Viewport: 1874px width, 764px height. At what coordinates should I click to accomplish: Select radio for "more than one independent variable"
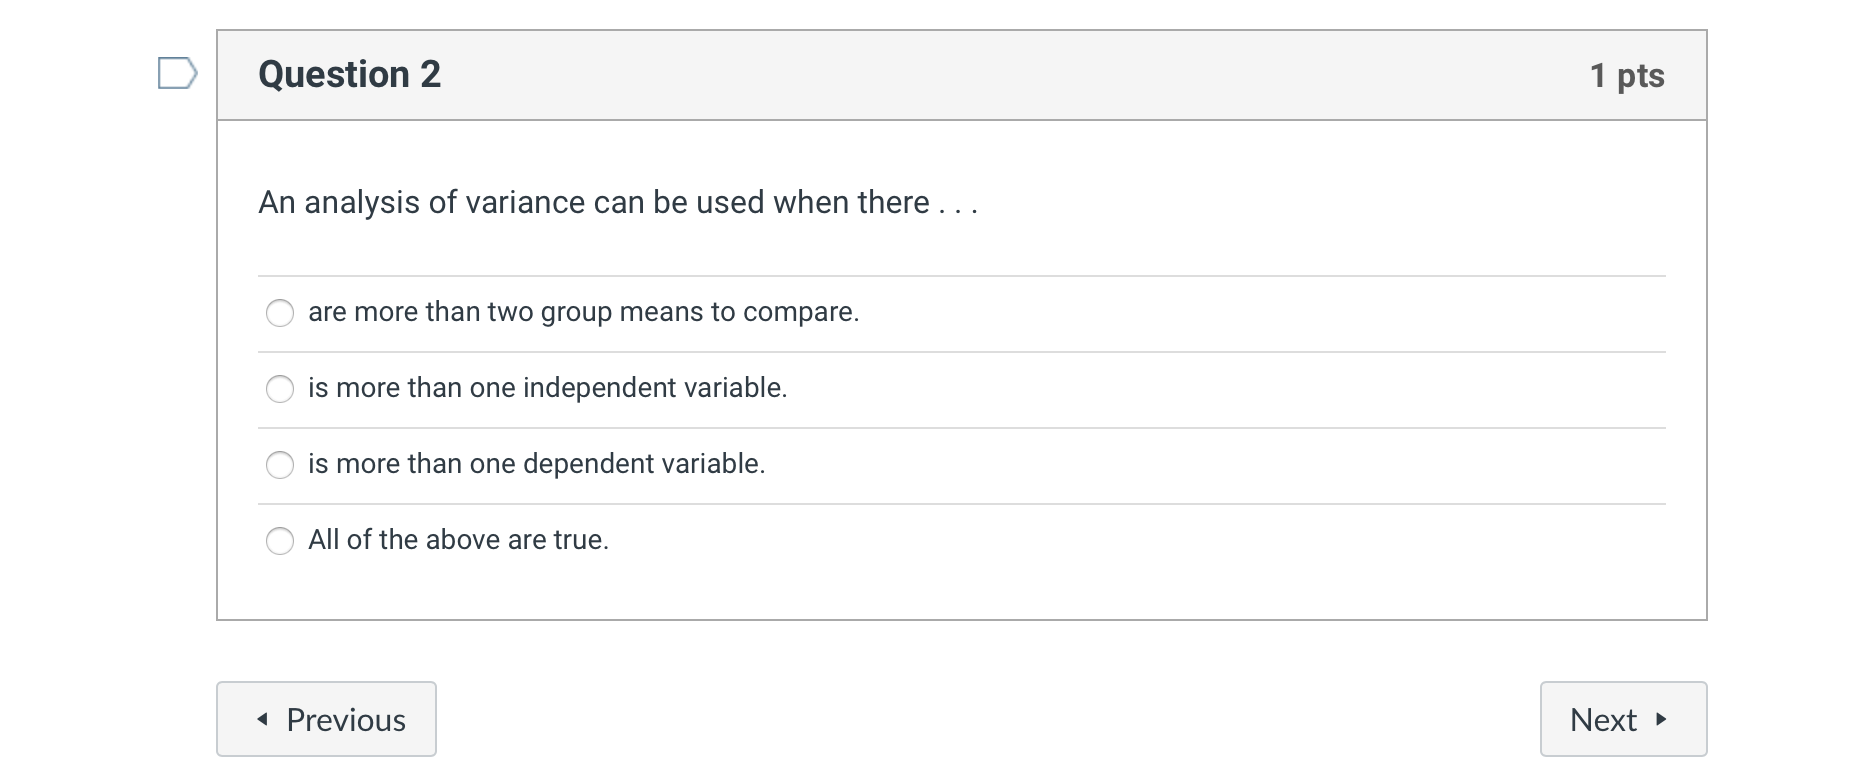tap(280, 389)
